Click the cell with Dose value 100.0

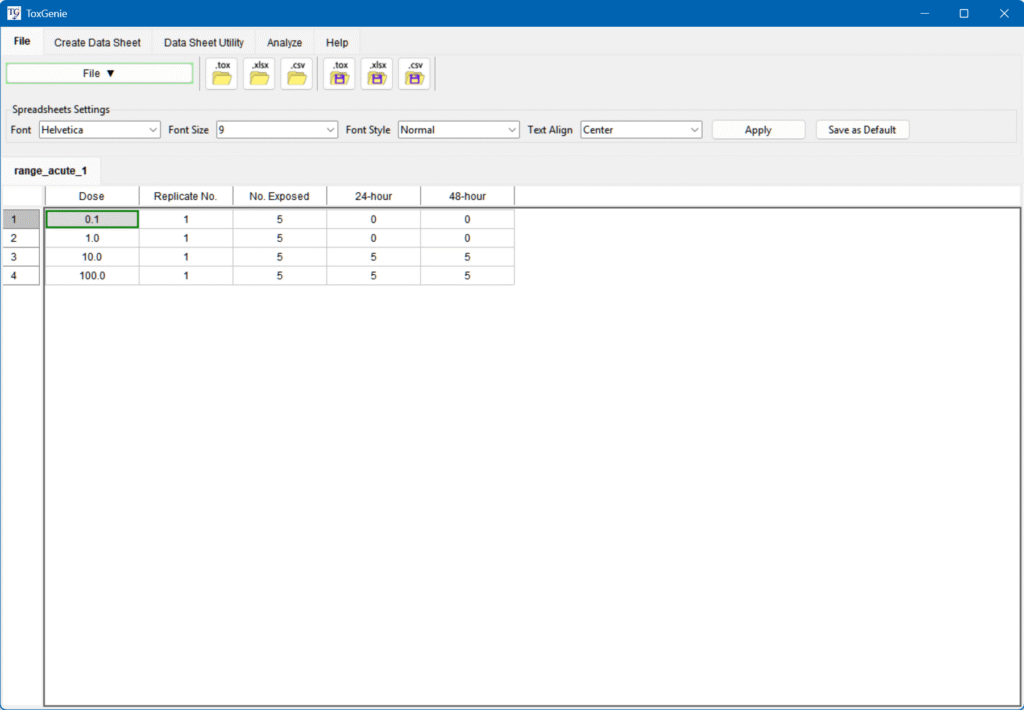coord(92,276)
